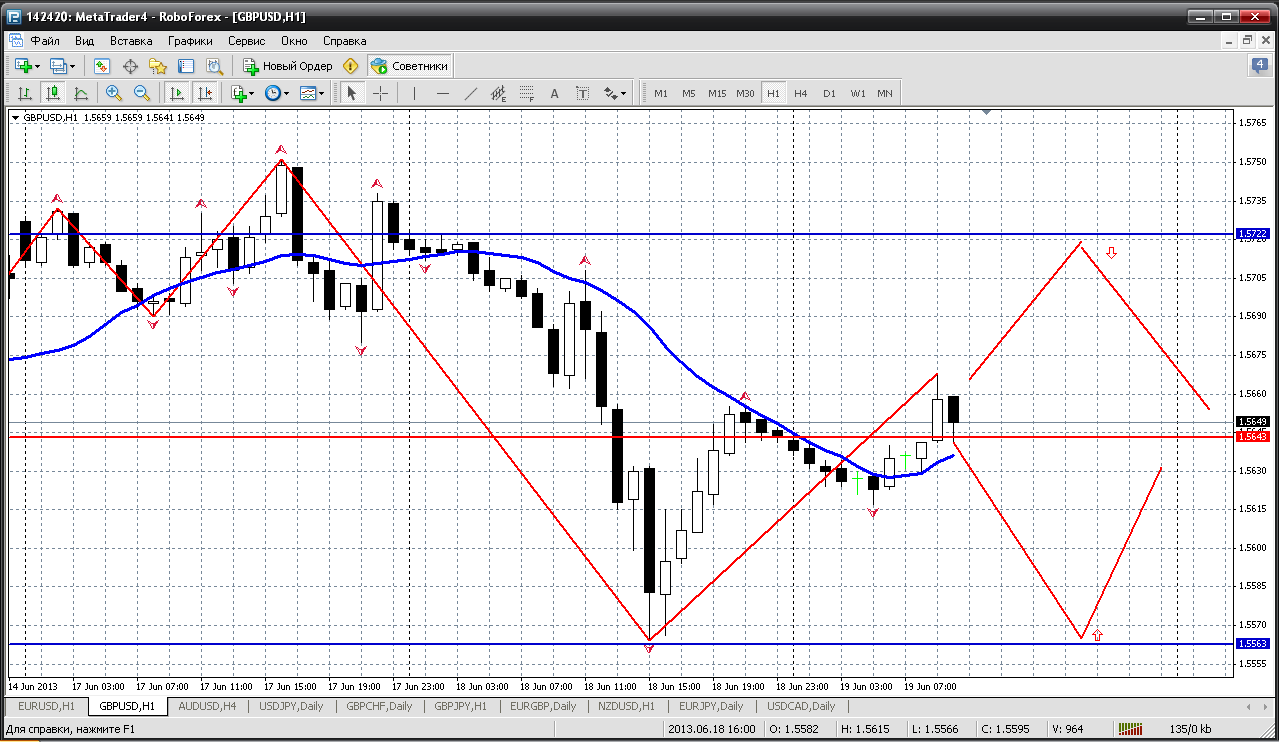This screenshot has width=1279, height=742.
Task: Open the chat notification icon showing 4
Action: point(1259,66)
